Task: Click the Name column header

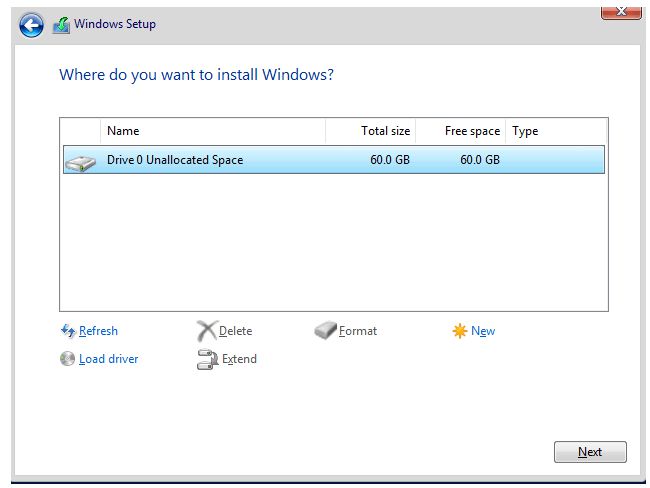Action: pyautogui.click(x=213, y=131)
